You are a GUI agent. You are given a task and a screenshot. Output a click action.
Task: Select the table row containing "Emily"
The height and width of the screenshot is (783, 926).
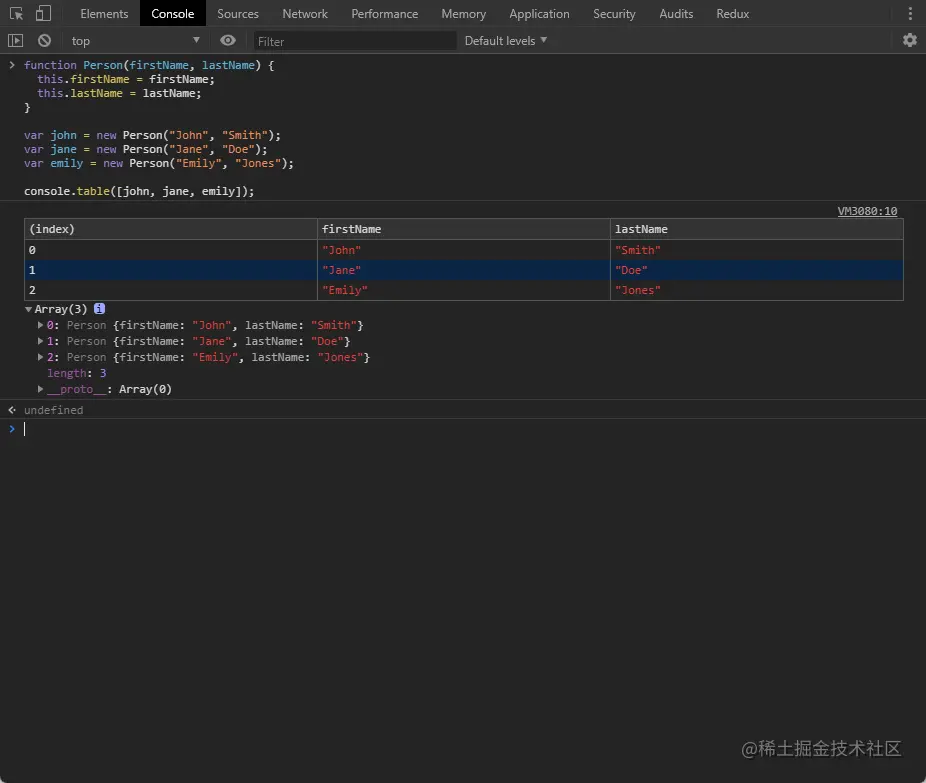[464, 290]
